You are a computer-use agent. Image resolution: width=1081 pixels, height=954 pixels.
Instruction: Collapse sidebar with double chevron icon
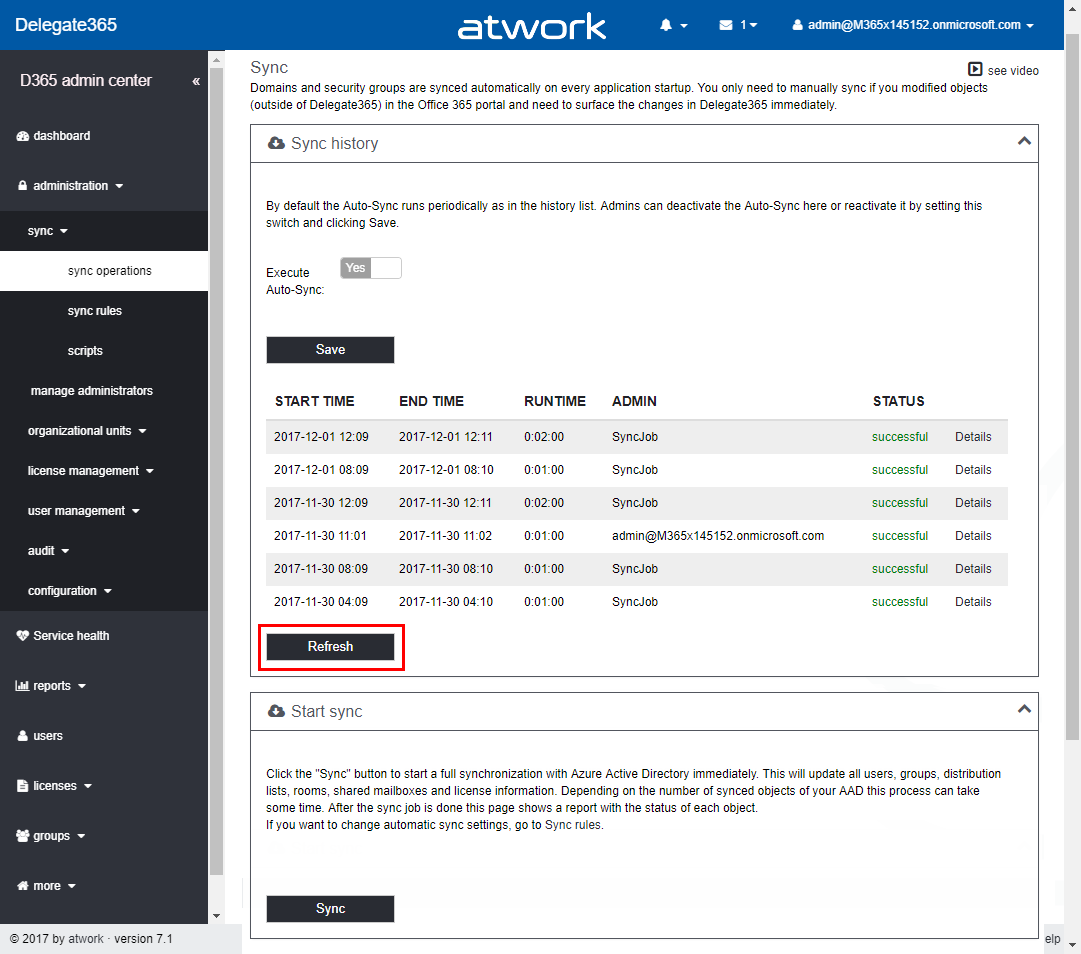(x=196, y=81)
